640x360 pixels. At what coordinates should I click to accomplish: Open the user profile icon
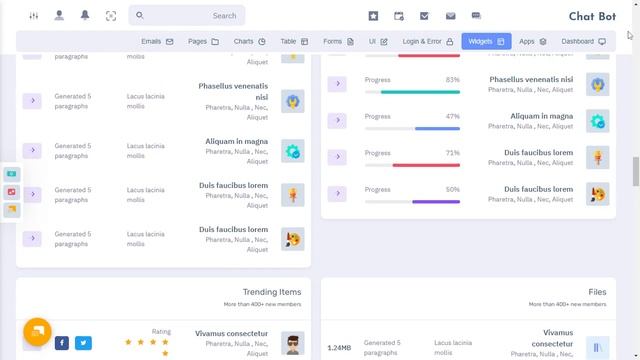pyautogui.click(x=59, y=16)
